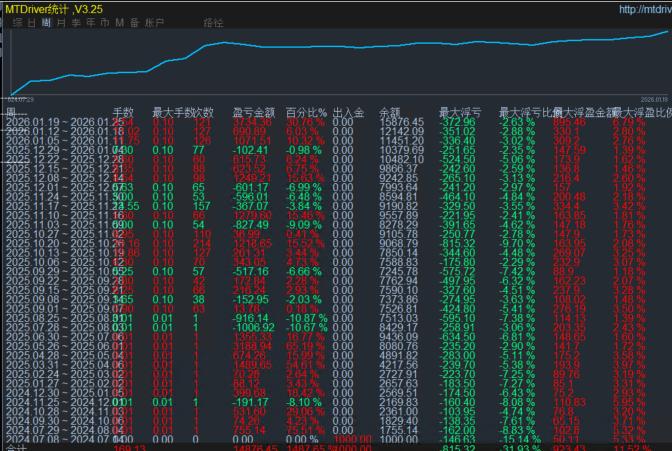672x451 pixels.
Task: Click the loss value -191.17
Action: 250,402
